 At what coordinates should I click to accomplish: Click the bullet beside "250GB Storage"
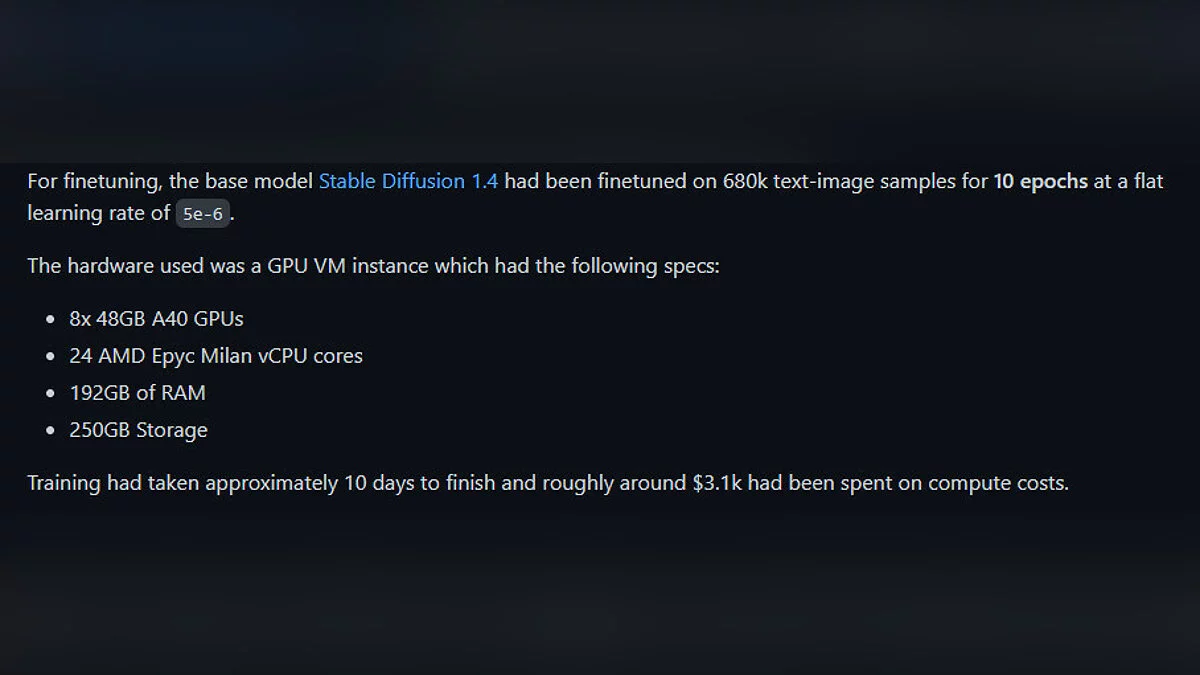click(51, 431)
